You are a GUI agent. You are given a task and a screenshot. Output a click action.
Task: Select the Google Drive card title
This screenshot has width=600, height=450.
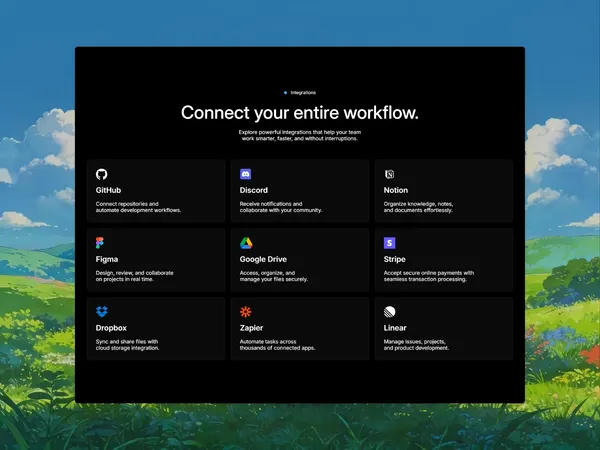pyautogui.click(x=263, y=259)
